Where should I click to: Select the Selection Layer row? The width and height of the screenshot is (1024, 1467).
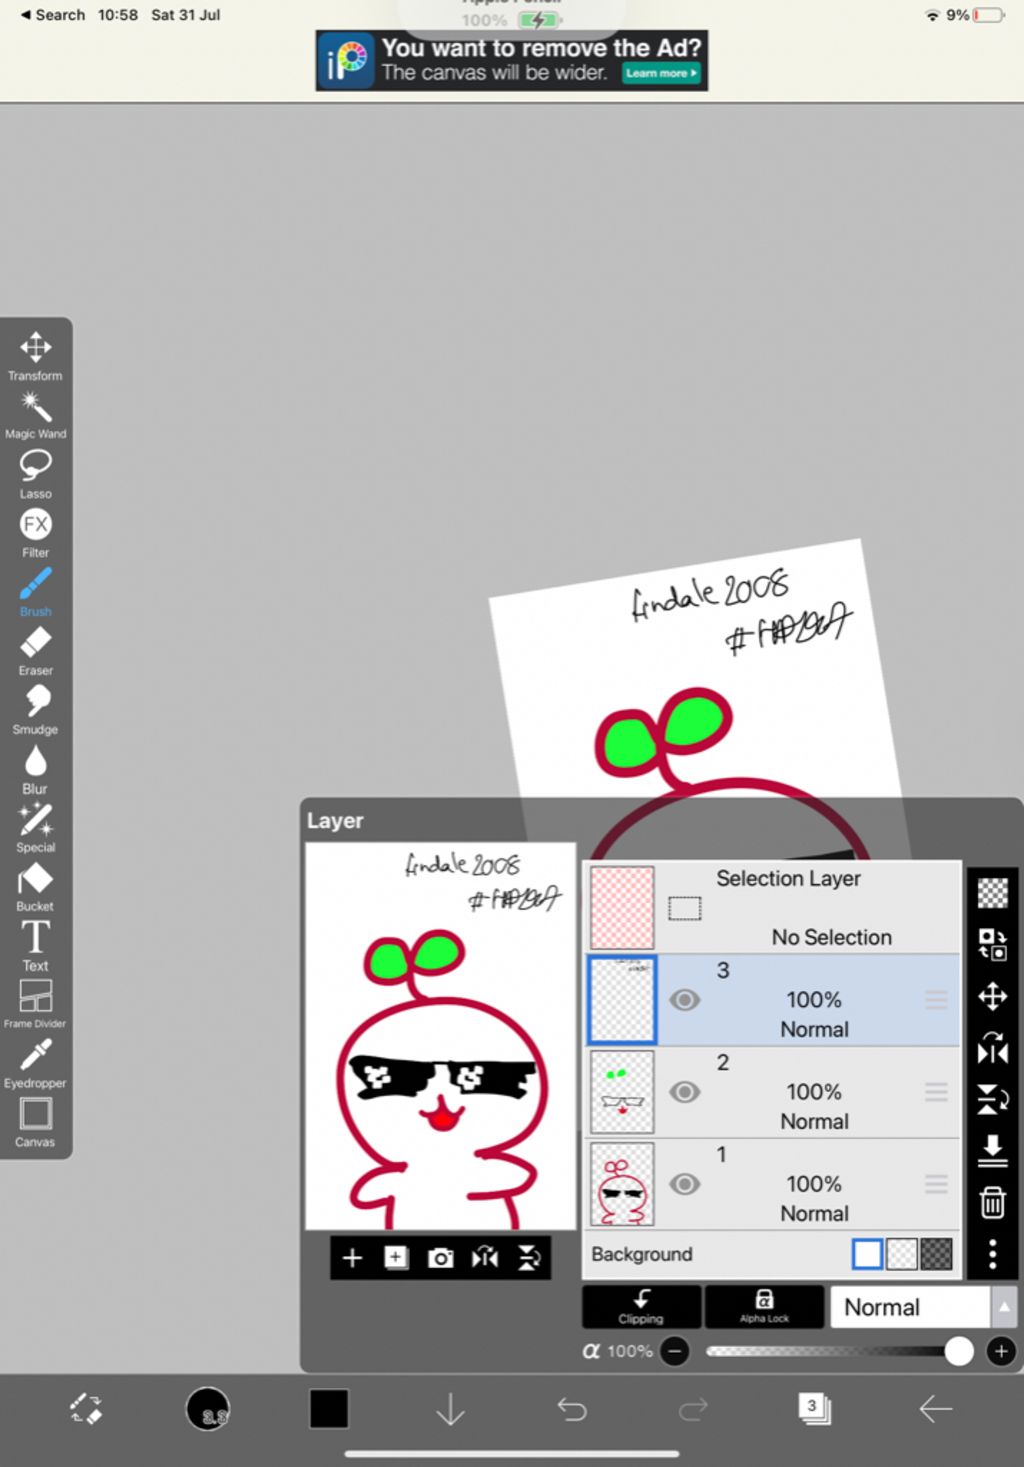click(x=772, y=908)
